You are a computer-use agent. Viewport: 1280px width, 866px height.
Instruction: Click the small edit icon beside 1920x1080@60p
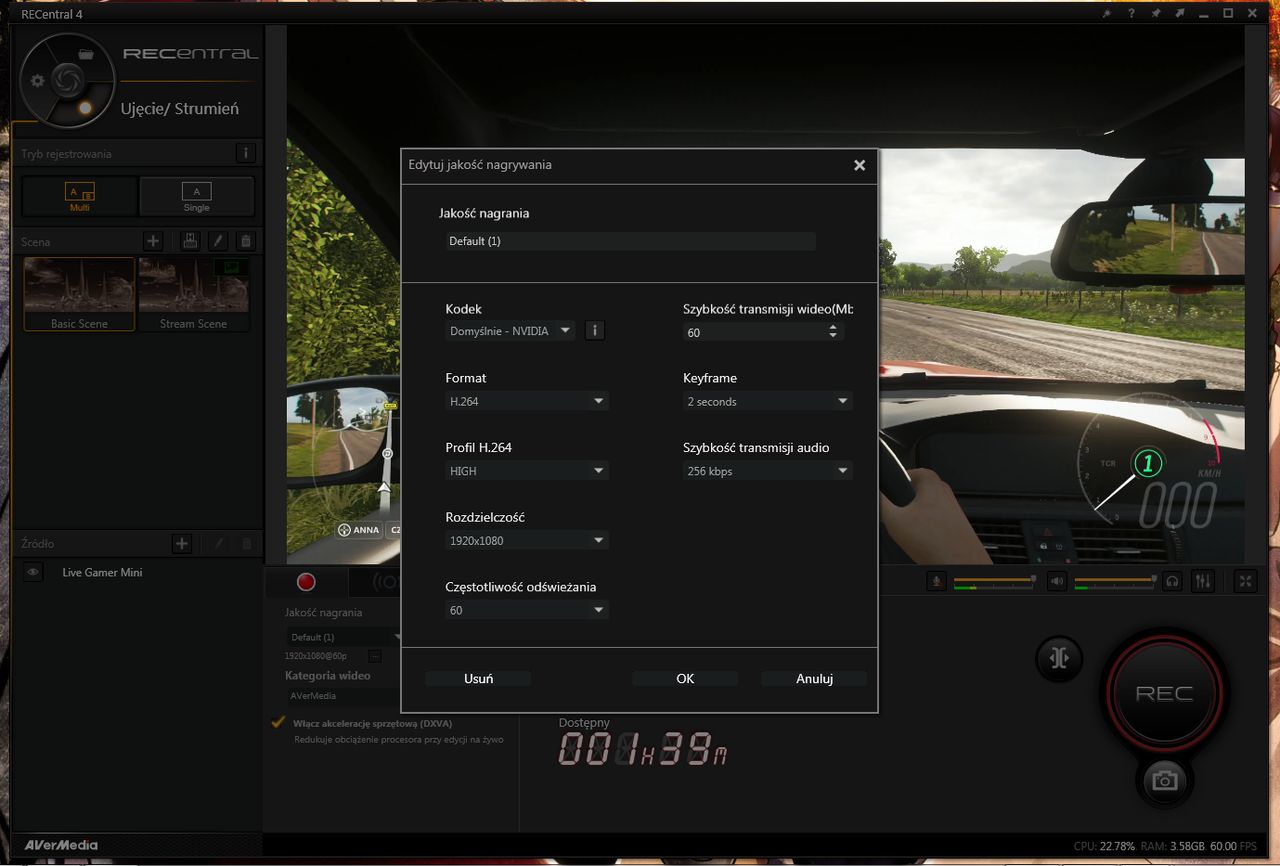pyautogui.click(x=375, y=656)
